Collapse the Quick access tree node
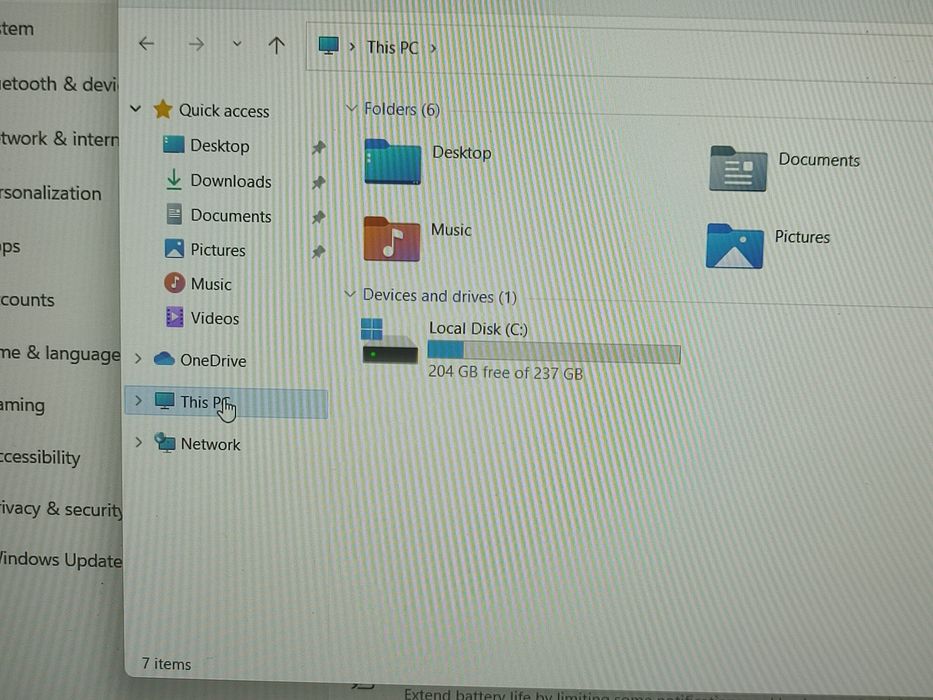Screen dimensions: 933x700 [136, 109]
